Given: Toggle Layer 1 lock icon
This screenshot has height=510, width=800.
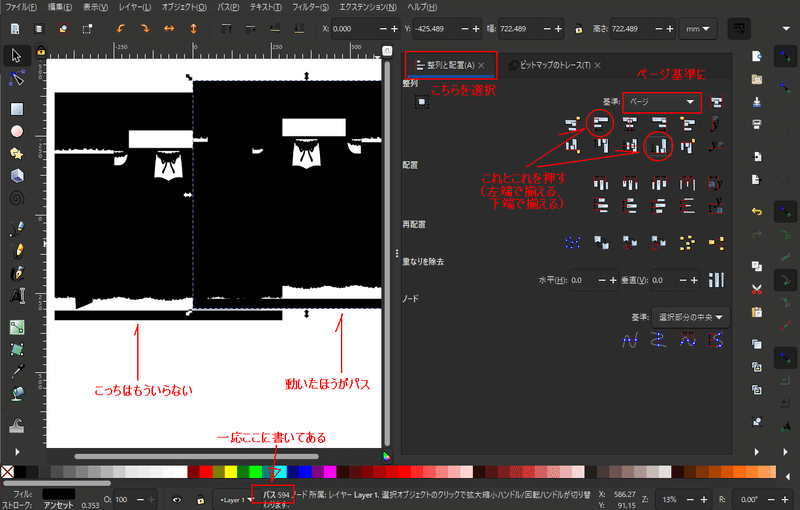Looking at the screenshot, I should tap(201, 500).
